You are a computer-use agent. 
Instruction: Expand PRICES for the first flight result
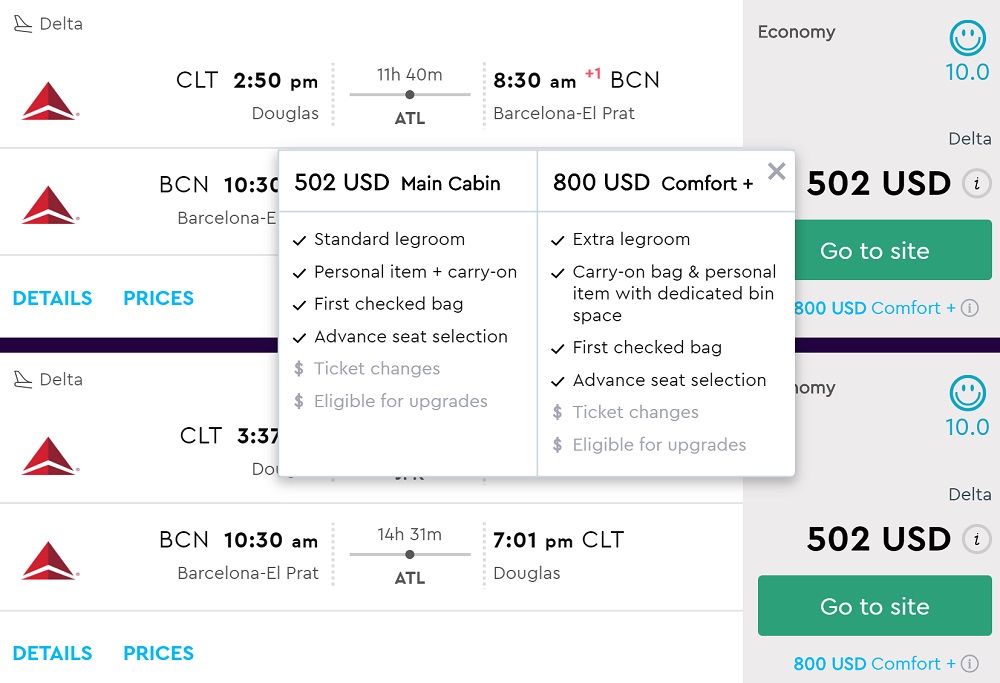click(158, 298)
